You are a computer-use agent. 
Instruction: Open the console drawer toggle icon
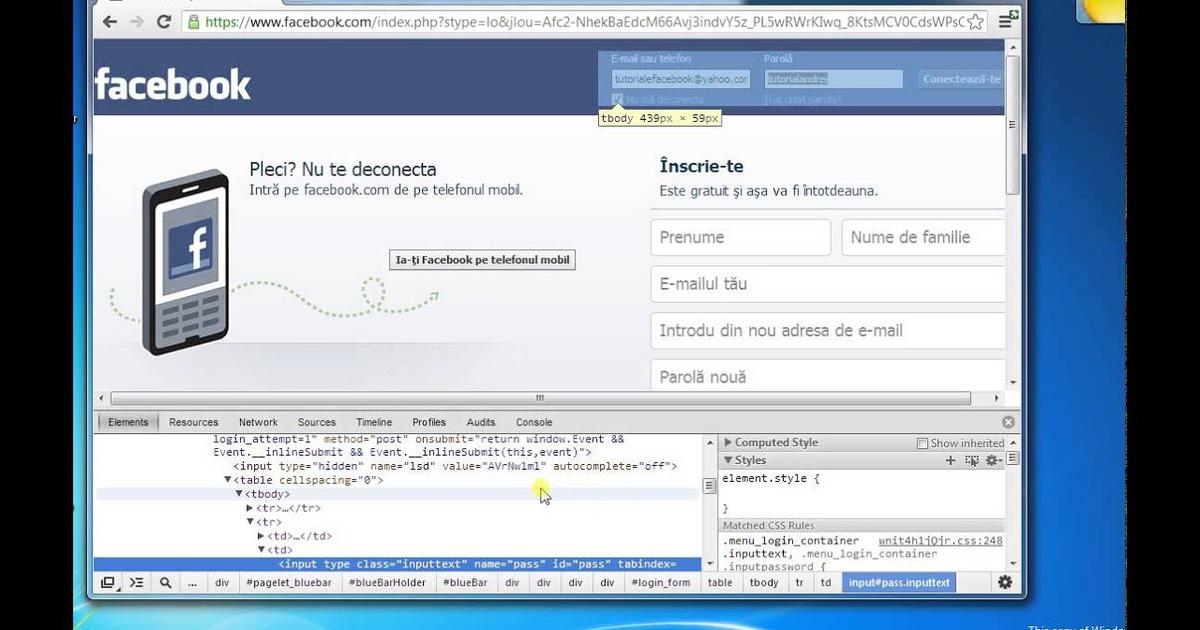[138, 582]
